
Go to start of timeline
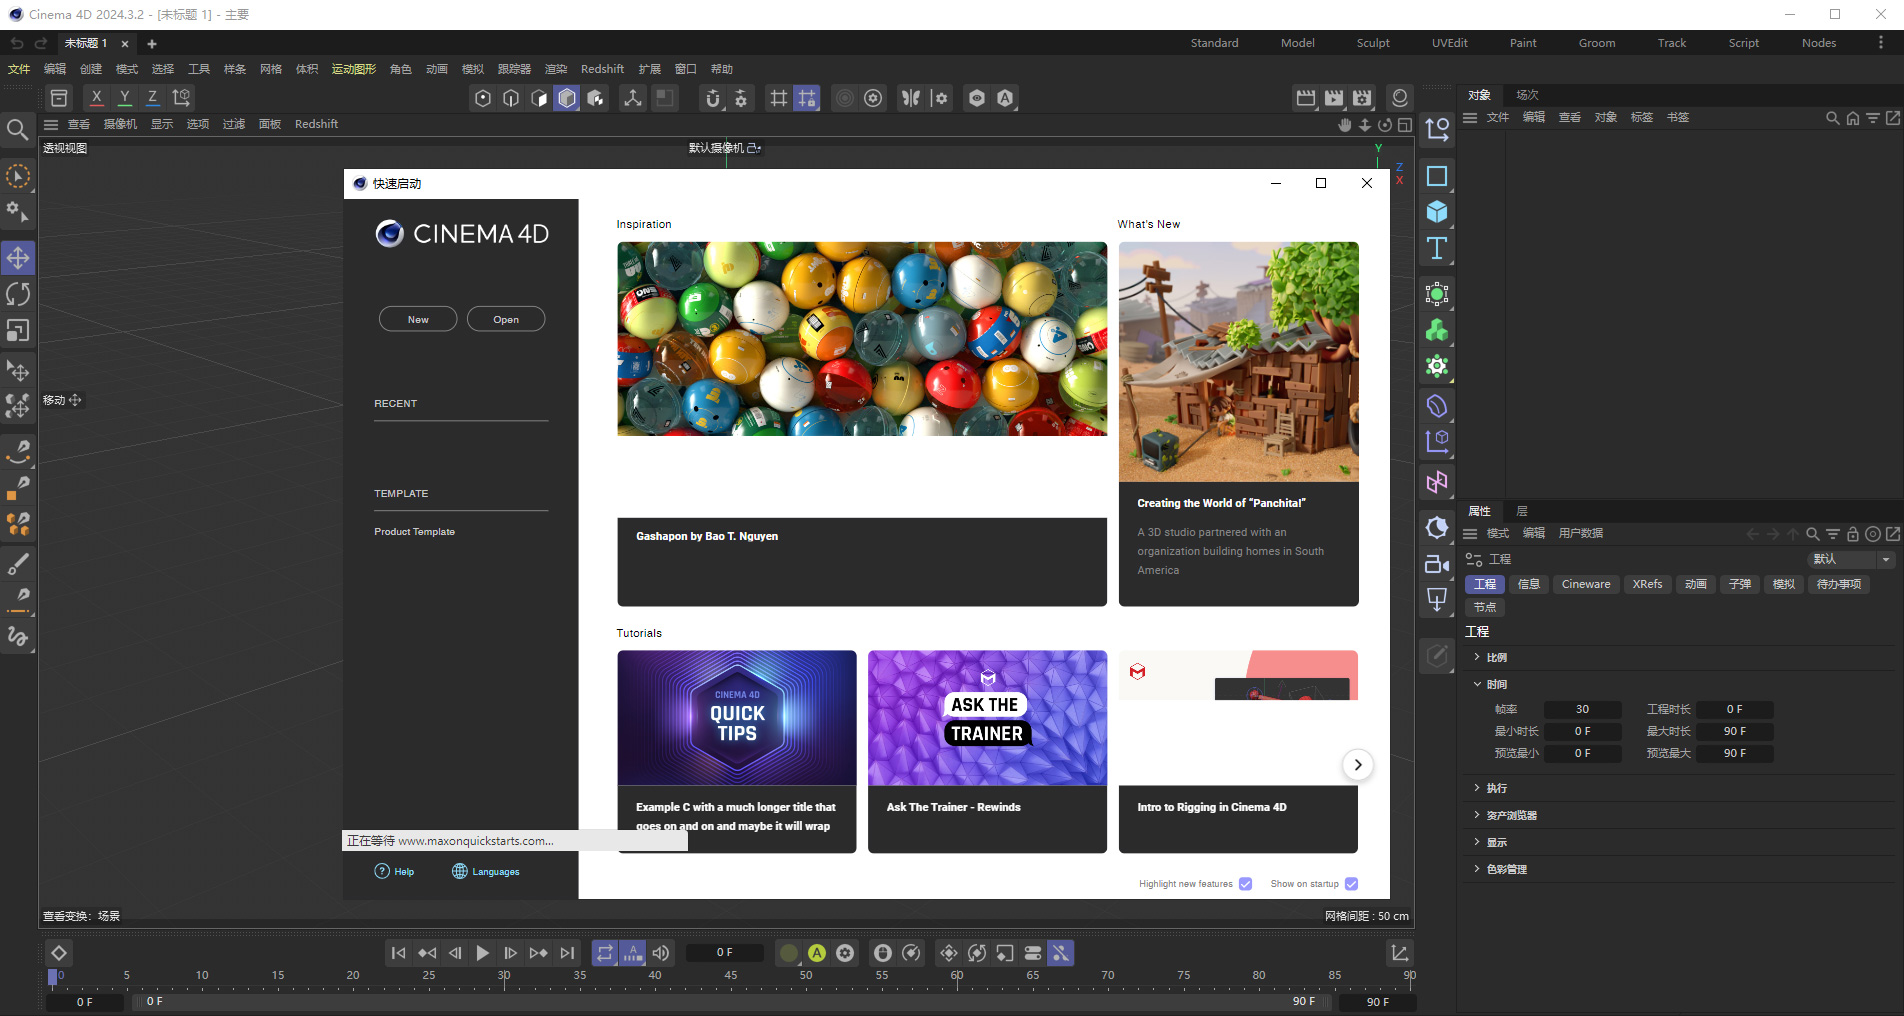398,953
